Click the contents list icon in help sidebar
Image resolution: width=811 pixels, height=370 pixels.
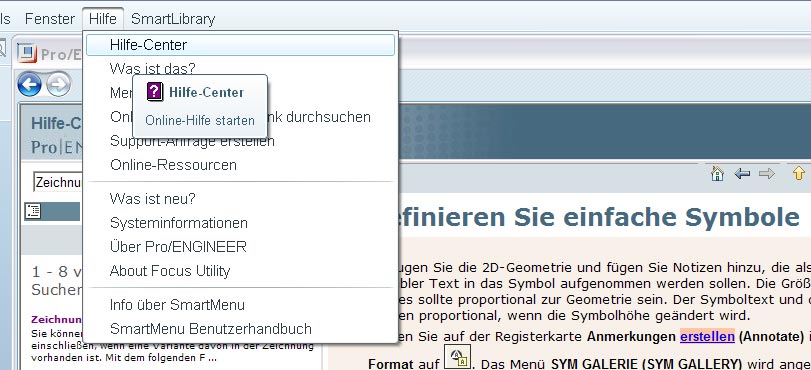click(33, 211)
